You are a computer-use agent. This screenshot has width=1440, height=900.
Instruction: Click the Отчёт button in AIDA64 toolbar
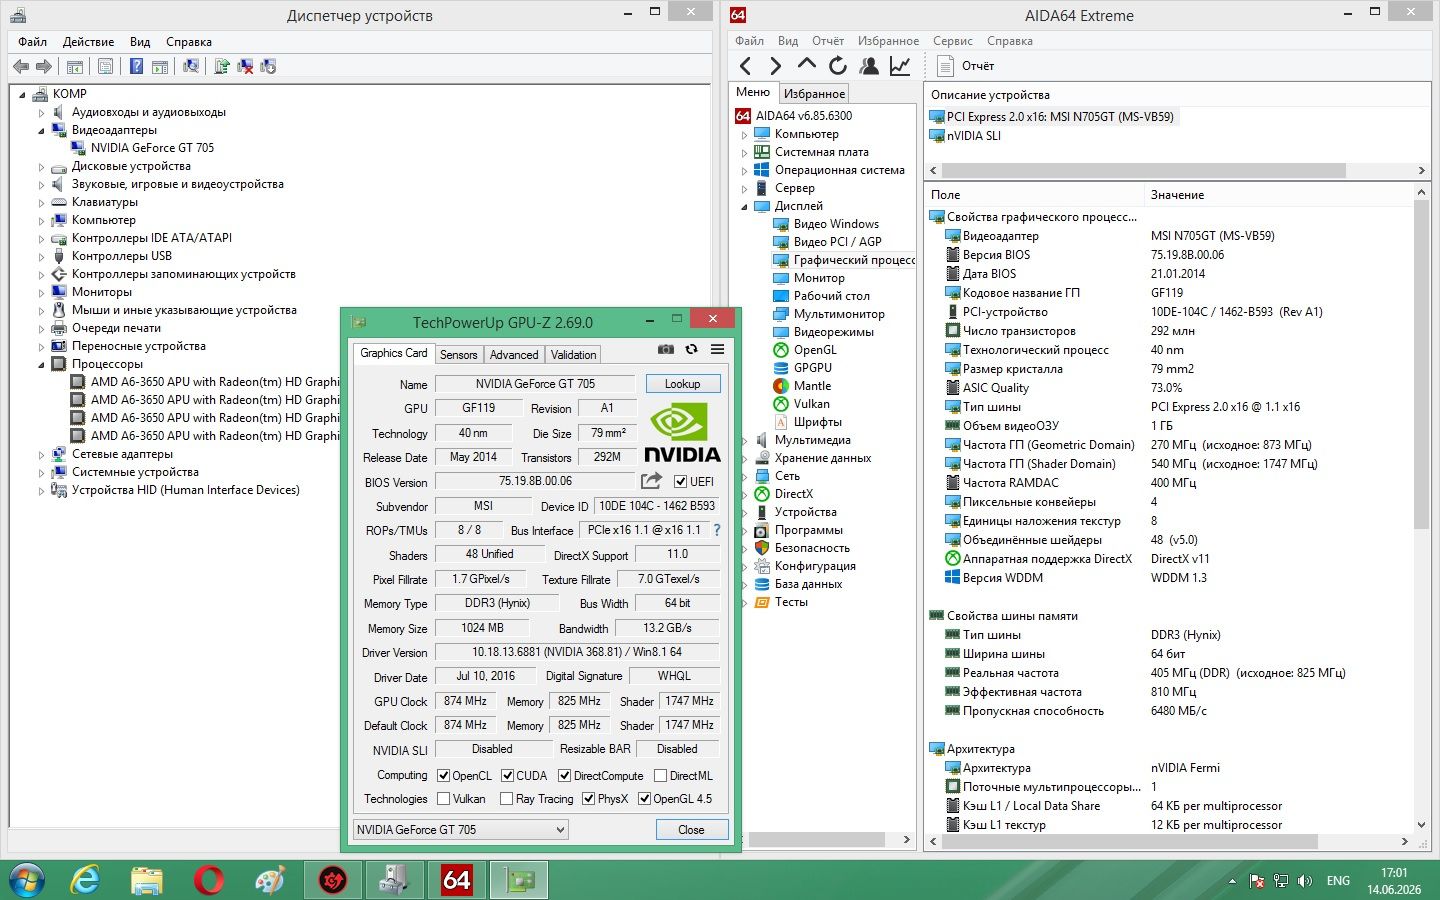pos(966,66)
